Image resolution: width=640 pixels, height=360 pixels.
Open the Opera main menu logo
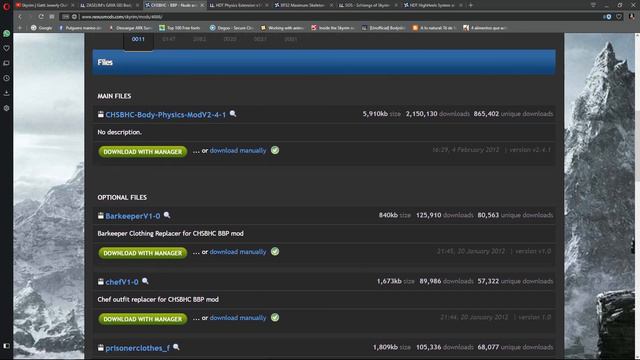click(6, 6)
